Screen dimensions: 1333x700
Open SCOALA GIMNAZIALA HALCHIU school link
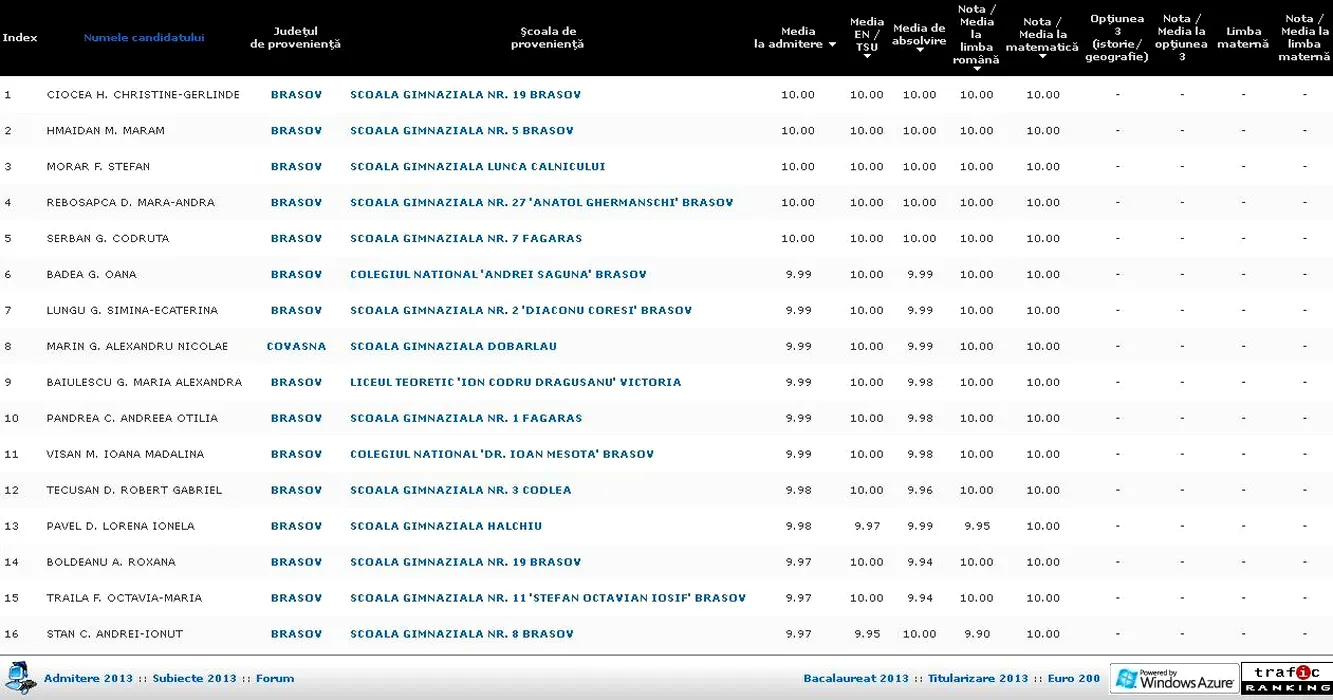tap(446, 526)
